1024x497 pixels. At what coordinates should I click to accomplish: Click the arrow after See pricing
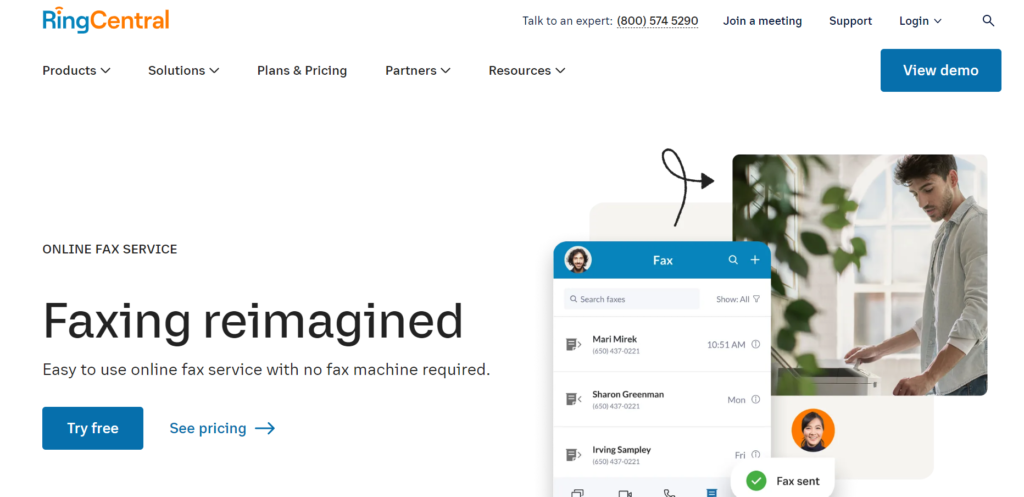click(x=264, y=428)
